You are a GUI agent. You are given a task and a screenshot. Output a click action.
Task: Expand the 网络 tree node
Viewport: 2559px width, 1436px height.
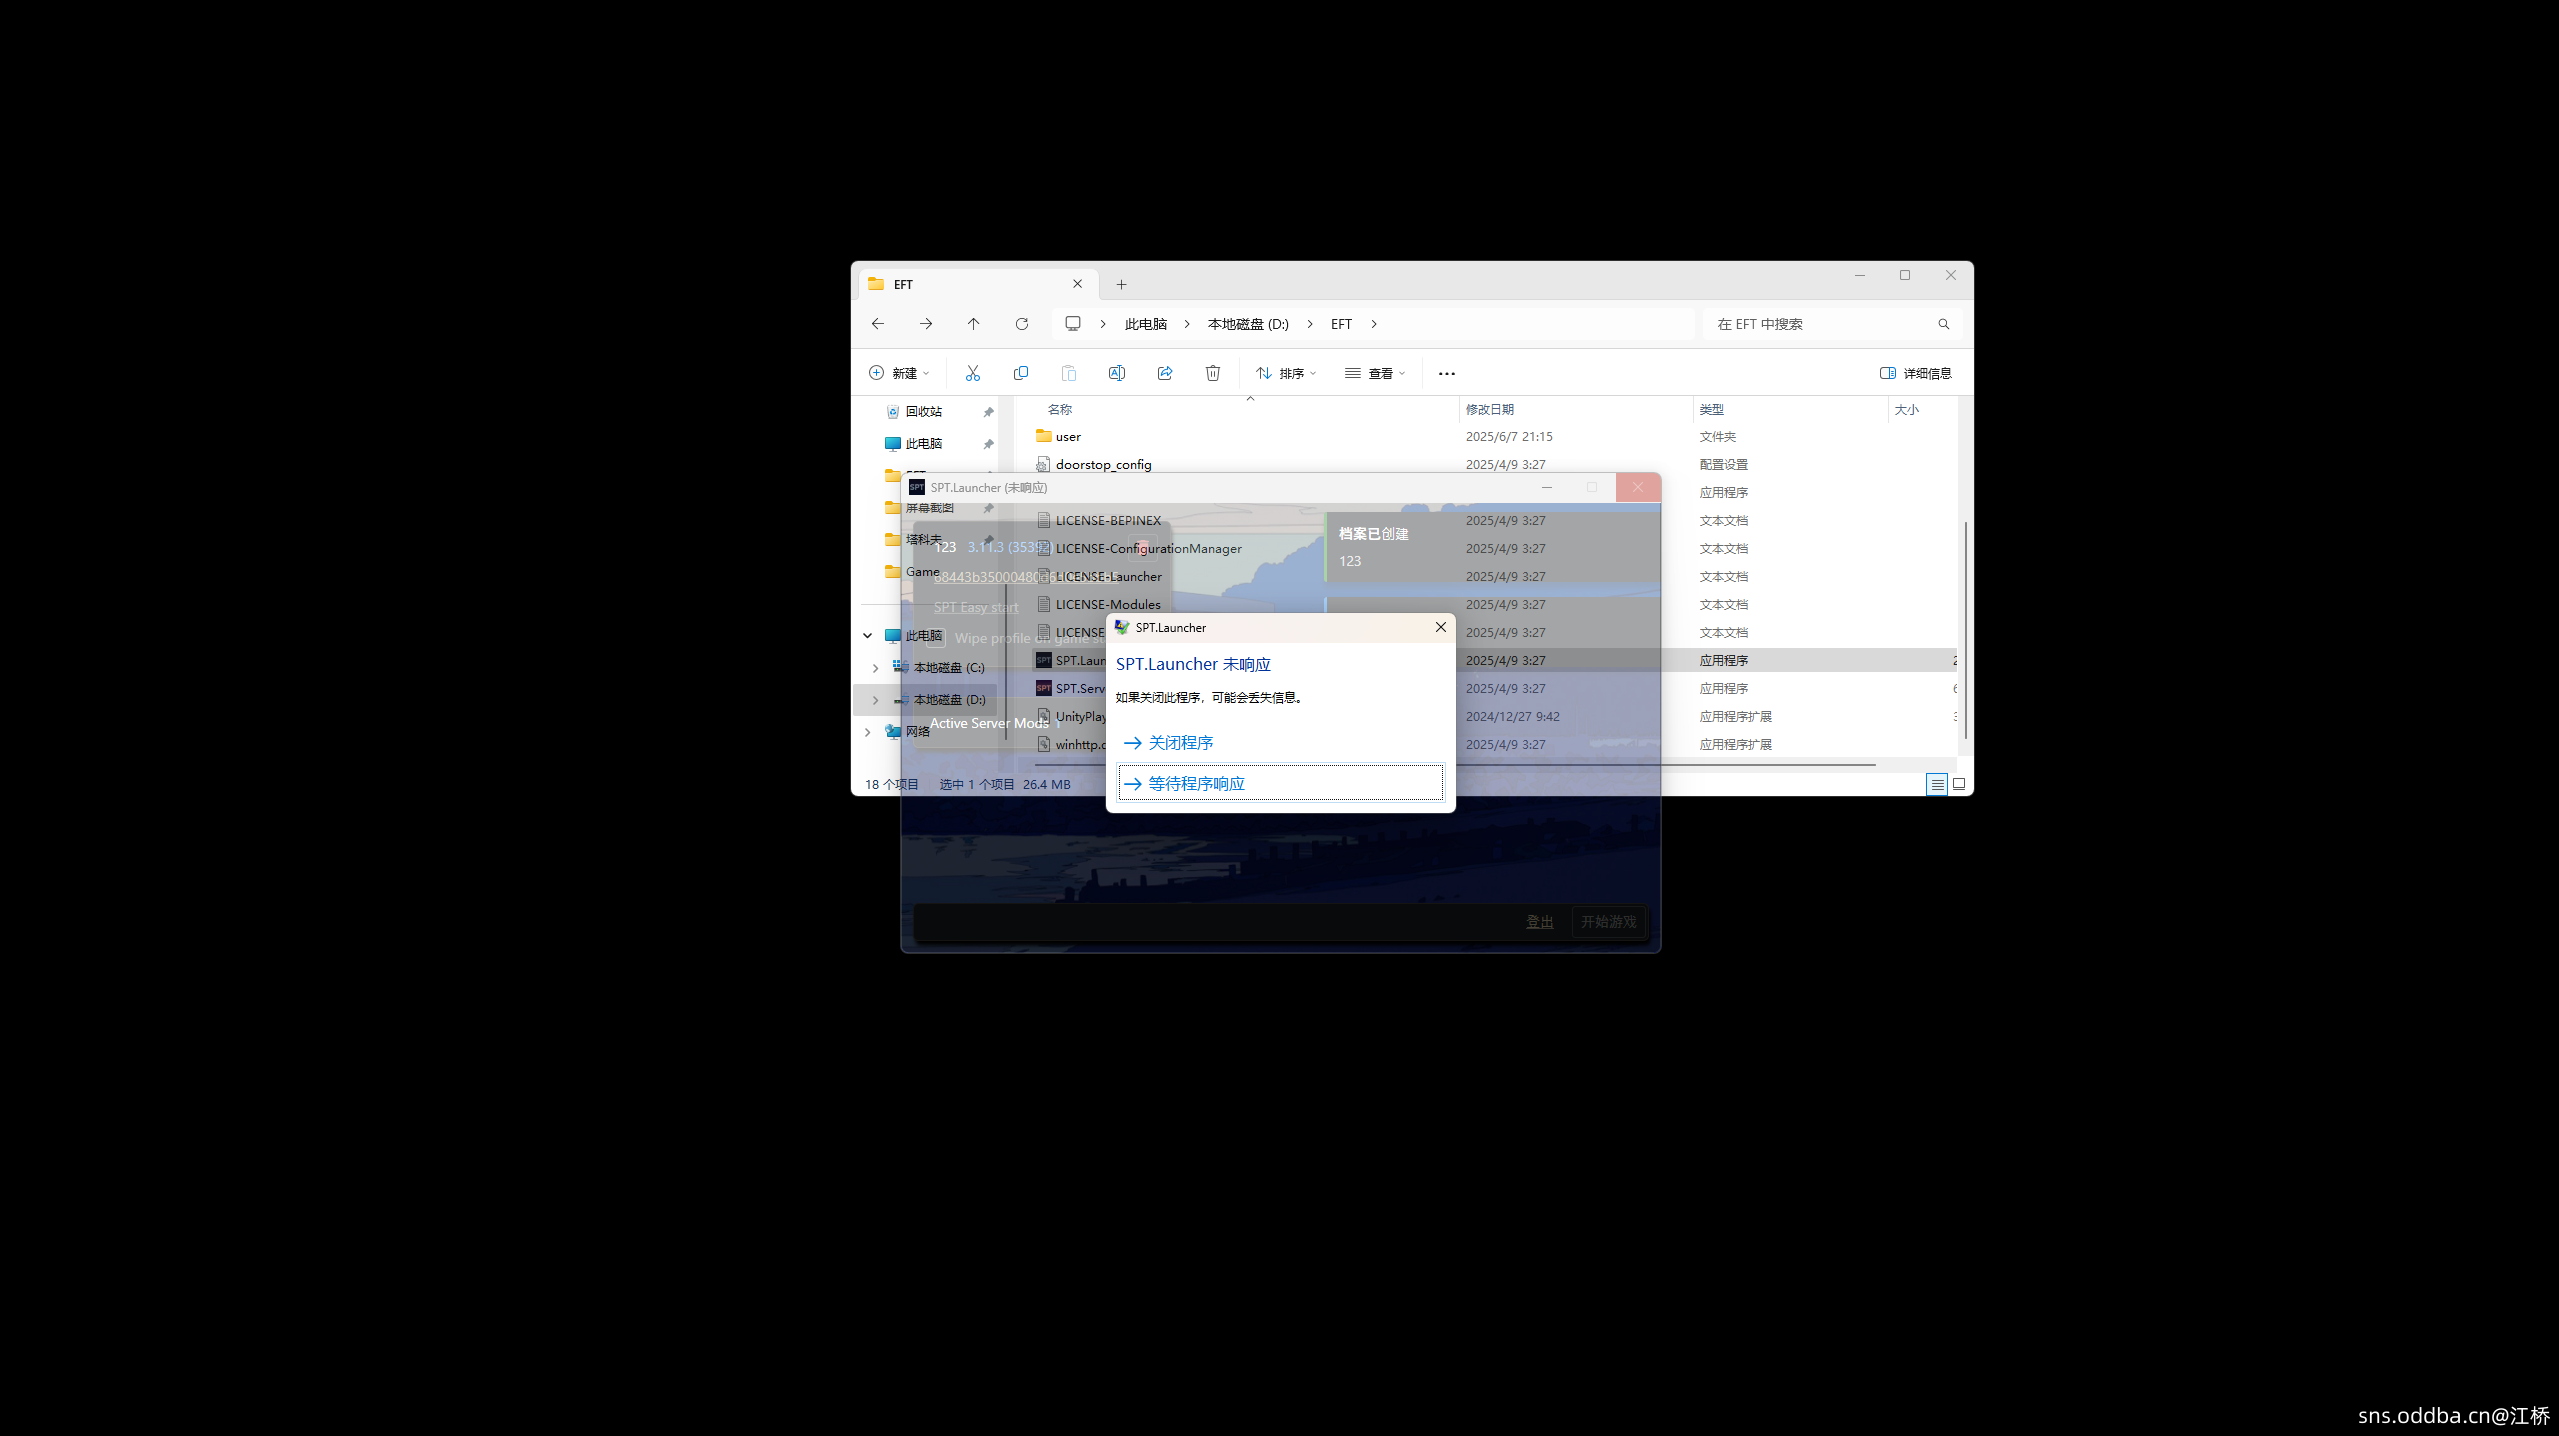(867, 732)
